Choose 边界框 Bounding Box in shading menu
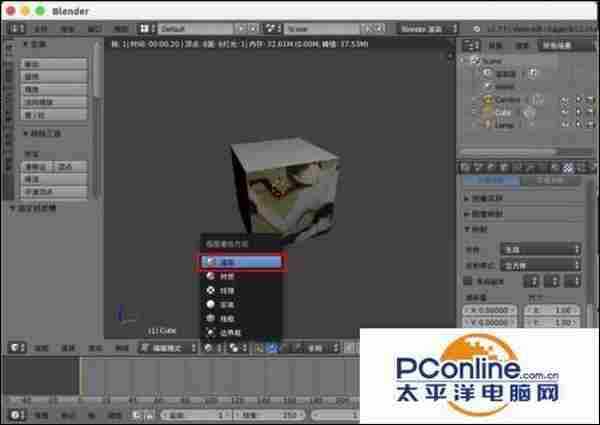 coord(241,332)
